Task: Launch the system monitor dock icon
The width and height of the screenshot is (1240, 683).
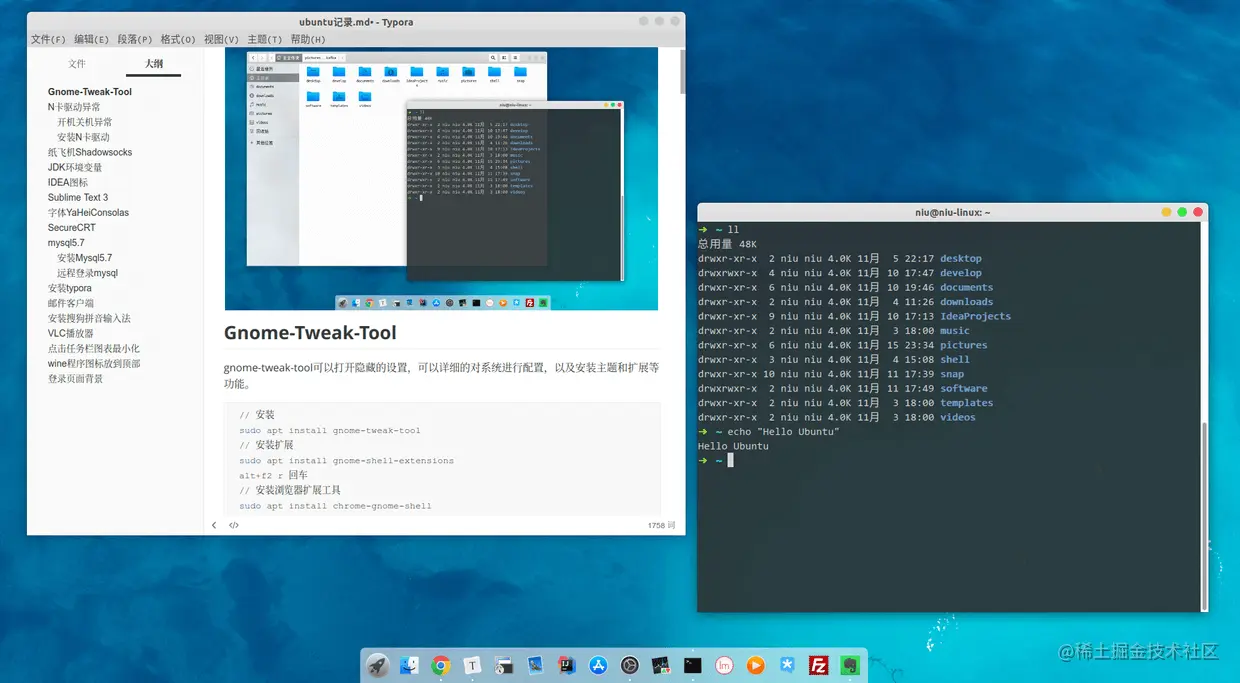Action: (660, 664)
